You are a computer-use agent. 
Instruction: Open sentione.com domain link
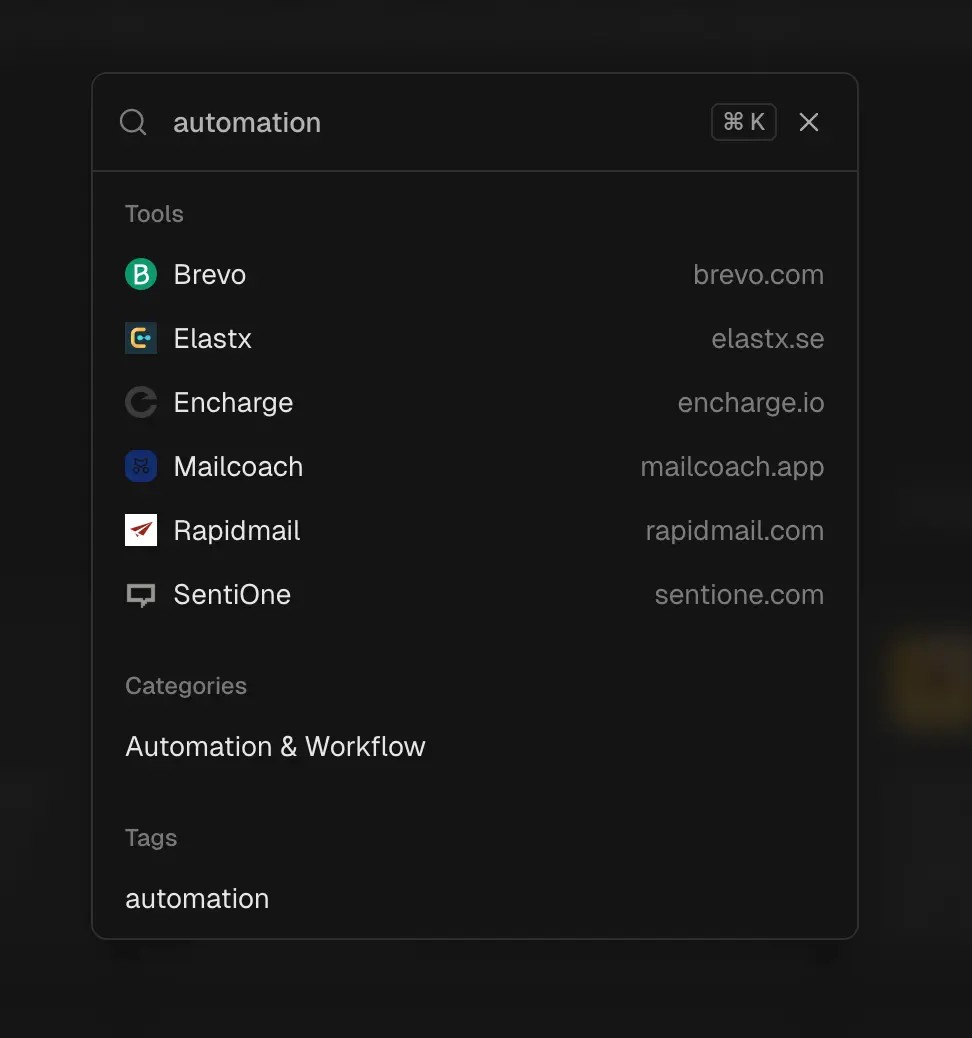(x=738, y=594)
